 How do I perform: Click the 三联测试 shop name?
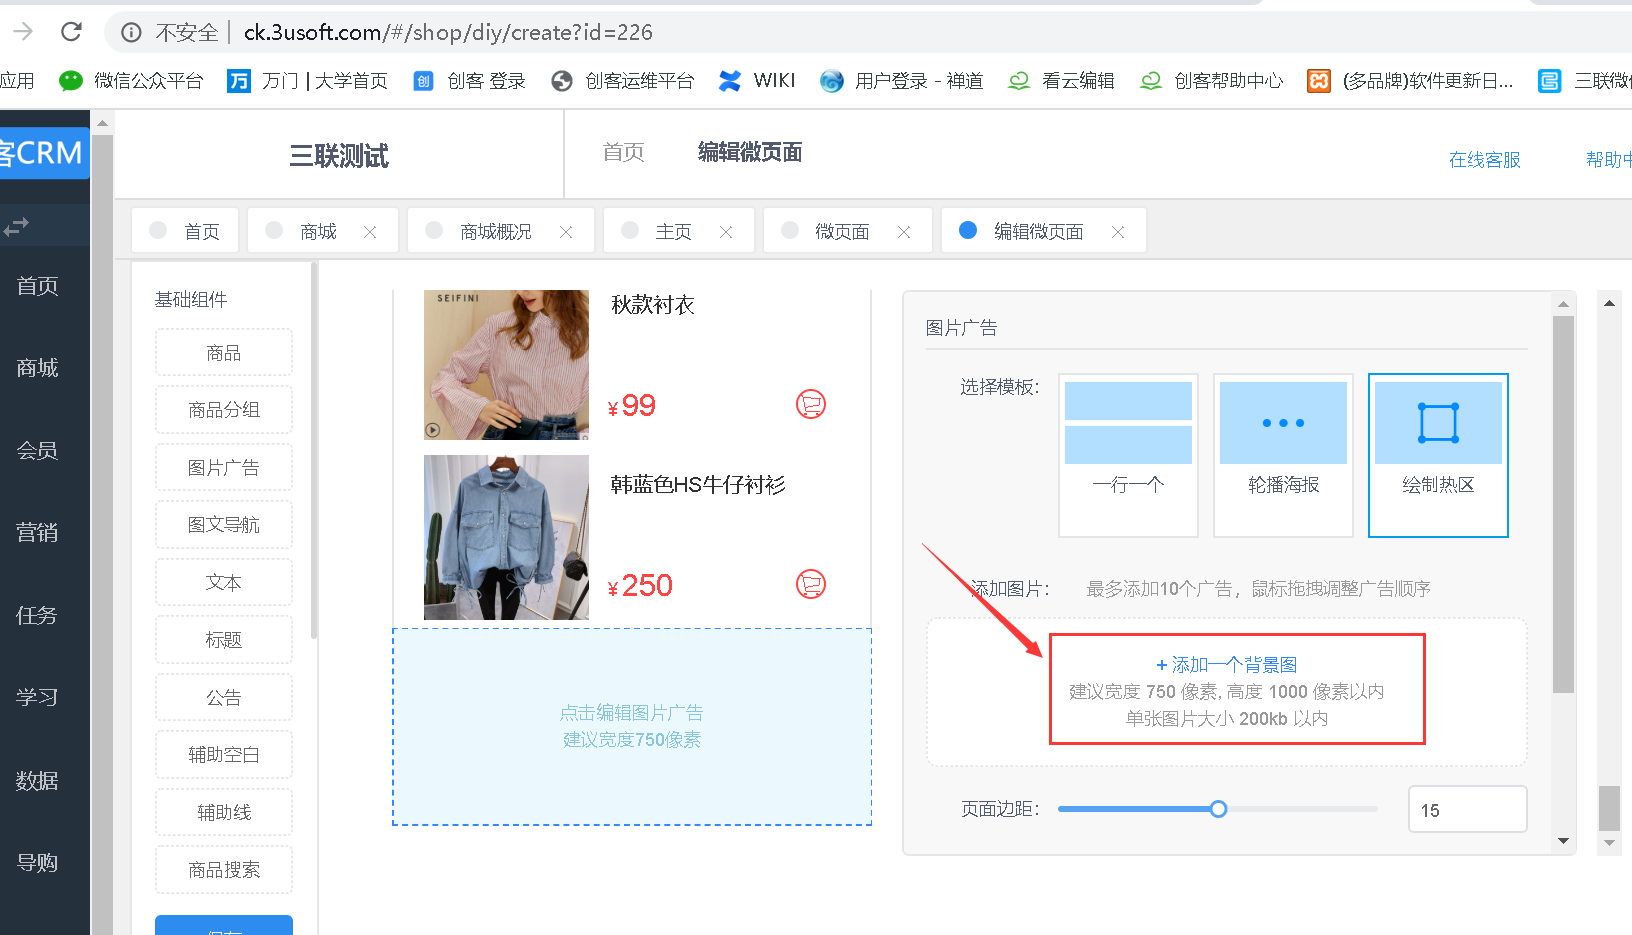(x=339, y=156)
